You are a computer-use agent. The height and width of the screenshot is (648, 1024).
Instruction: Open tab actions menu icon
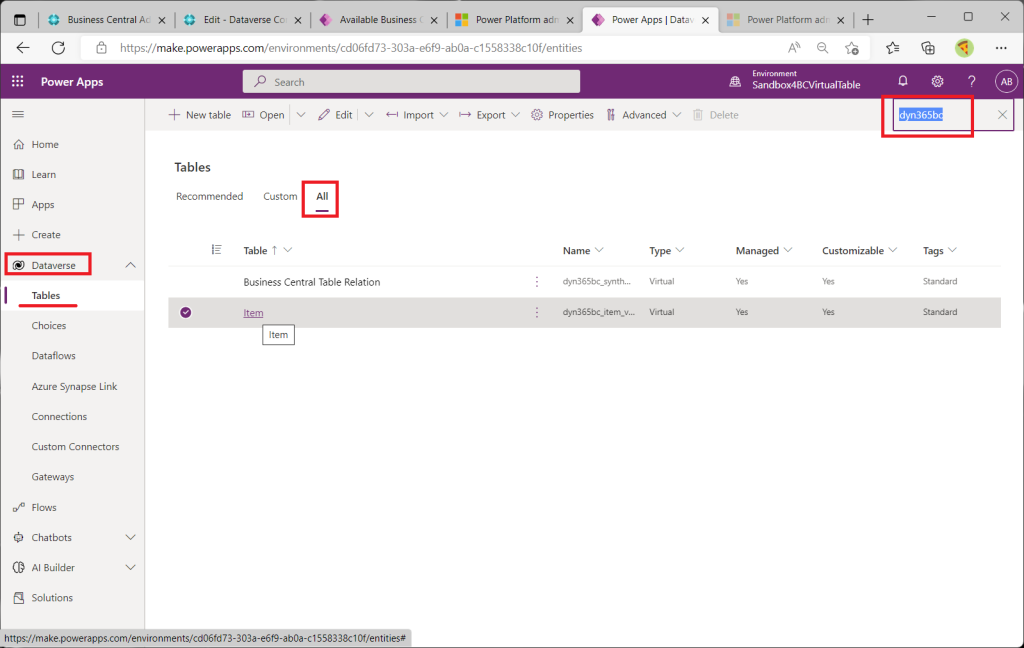pyautogui.click(x=20, y=20)
